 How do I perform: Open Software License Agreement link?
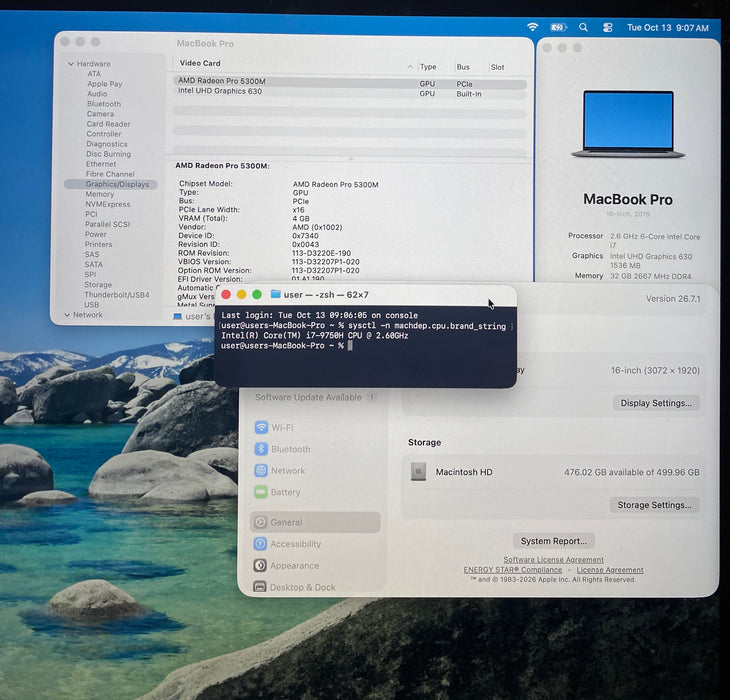(x=554, y=560)
